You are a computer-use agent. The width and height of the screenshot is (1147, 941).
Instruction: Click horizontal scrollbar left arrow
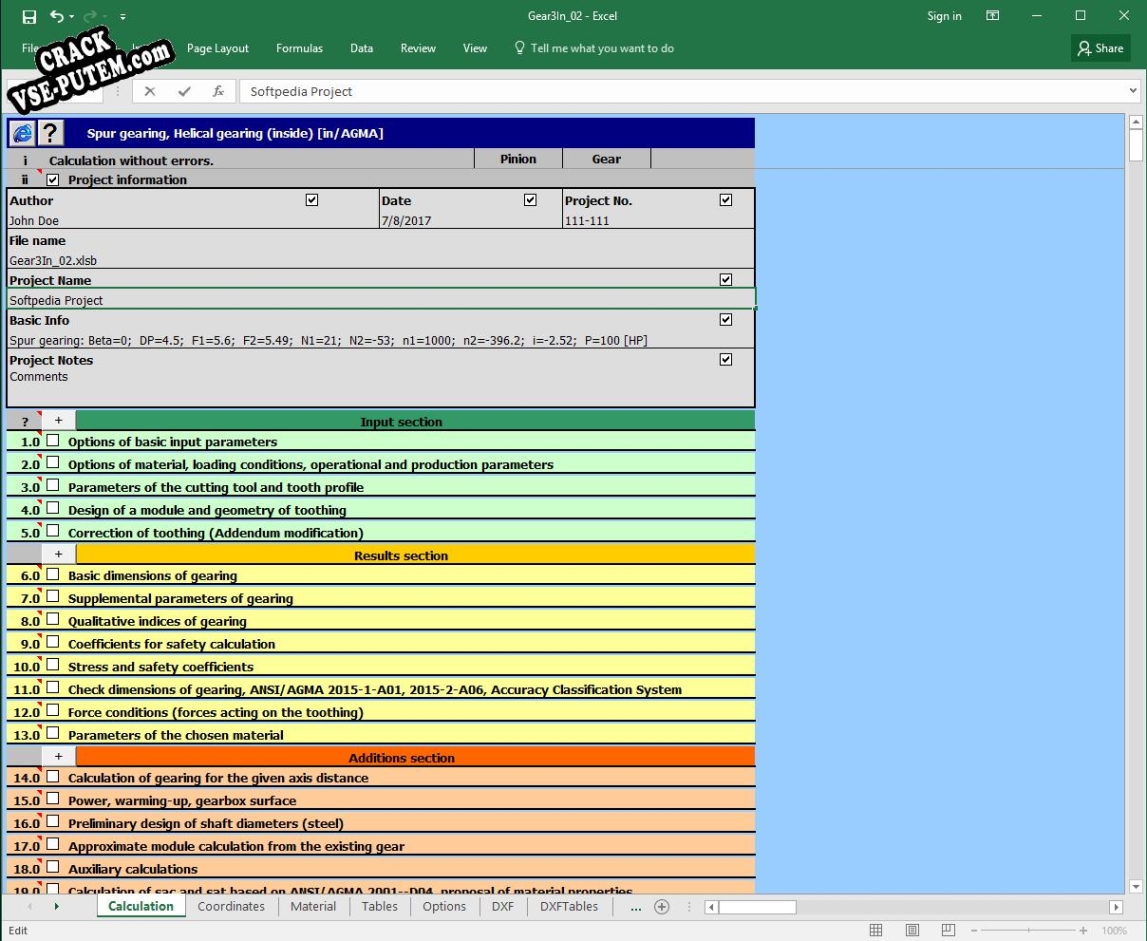pyautogui.click(x=711, y=907)
